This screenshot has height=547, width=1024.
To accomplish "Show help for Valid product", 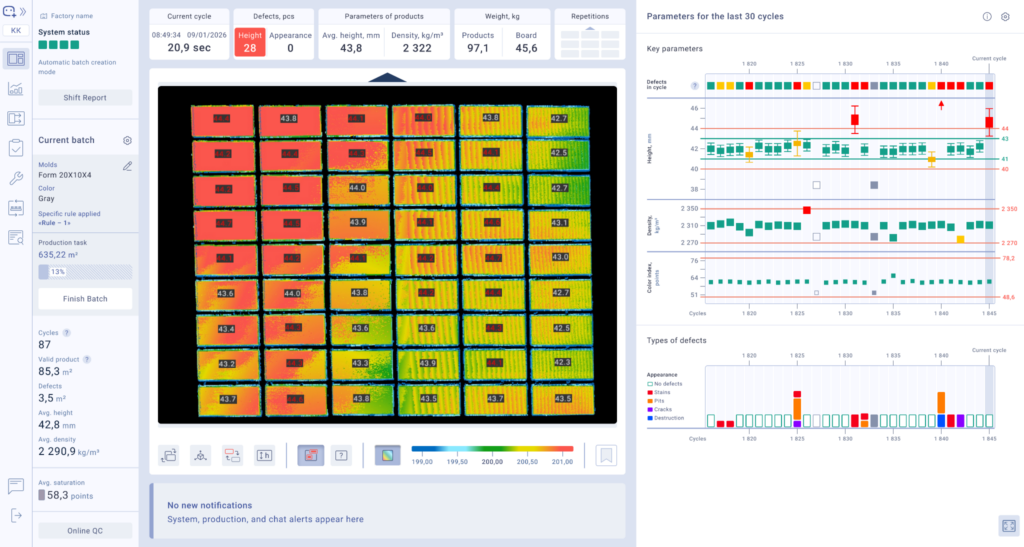I will click(x=87, y=360).
